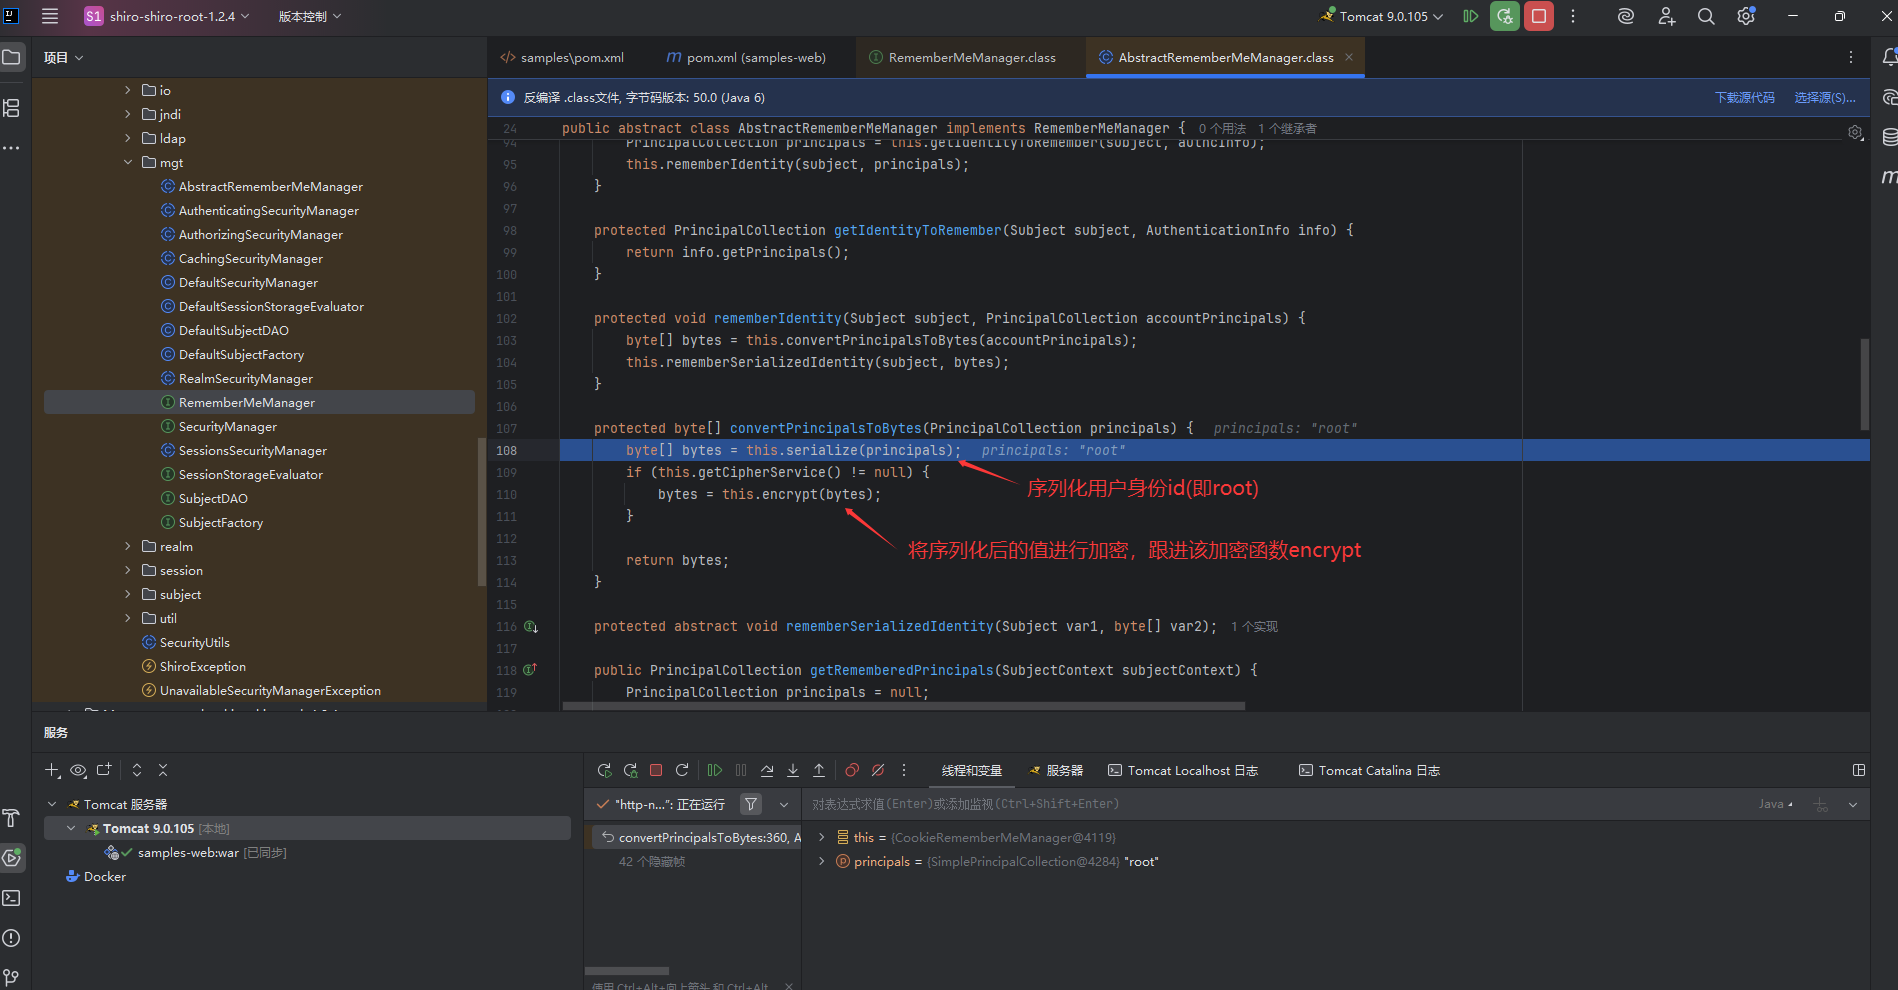Switch to RememberMeManager.class tab

click(x=971, y=58)
